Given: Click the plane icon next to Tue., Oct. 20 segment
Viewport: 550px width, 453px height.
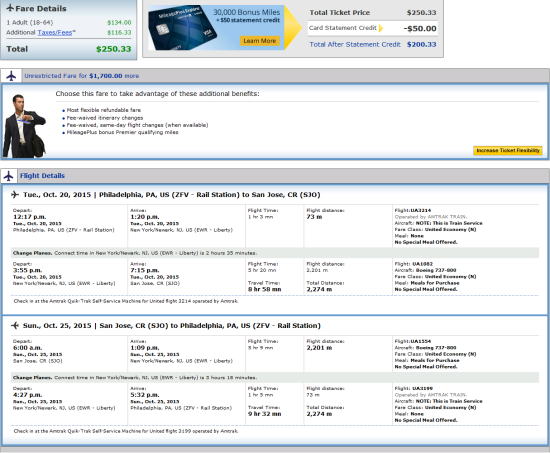Looking at the screenshot, I should pos(15,194).
